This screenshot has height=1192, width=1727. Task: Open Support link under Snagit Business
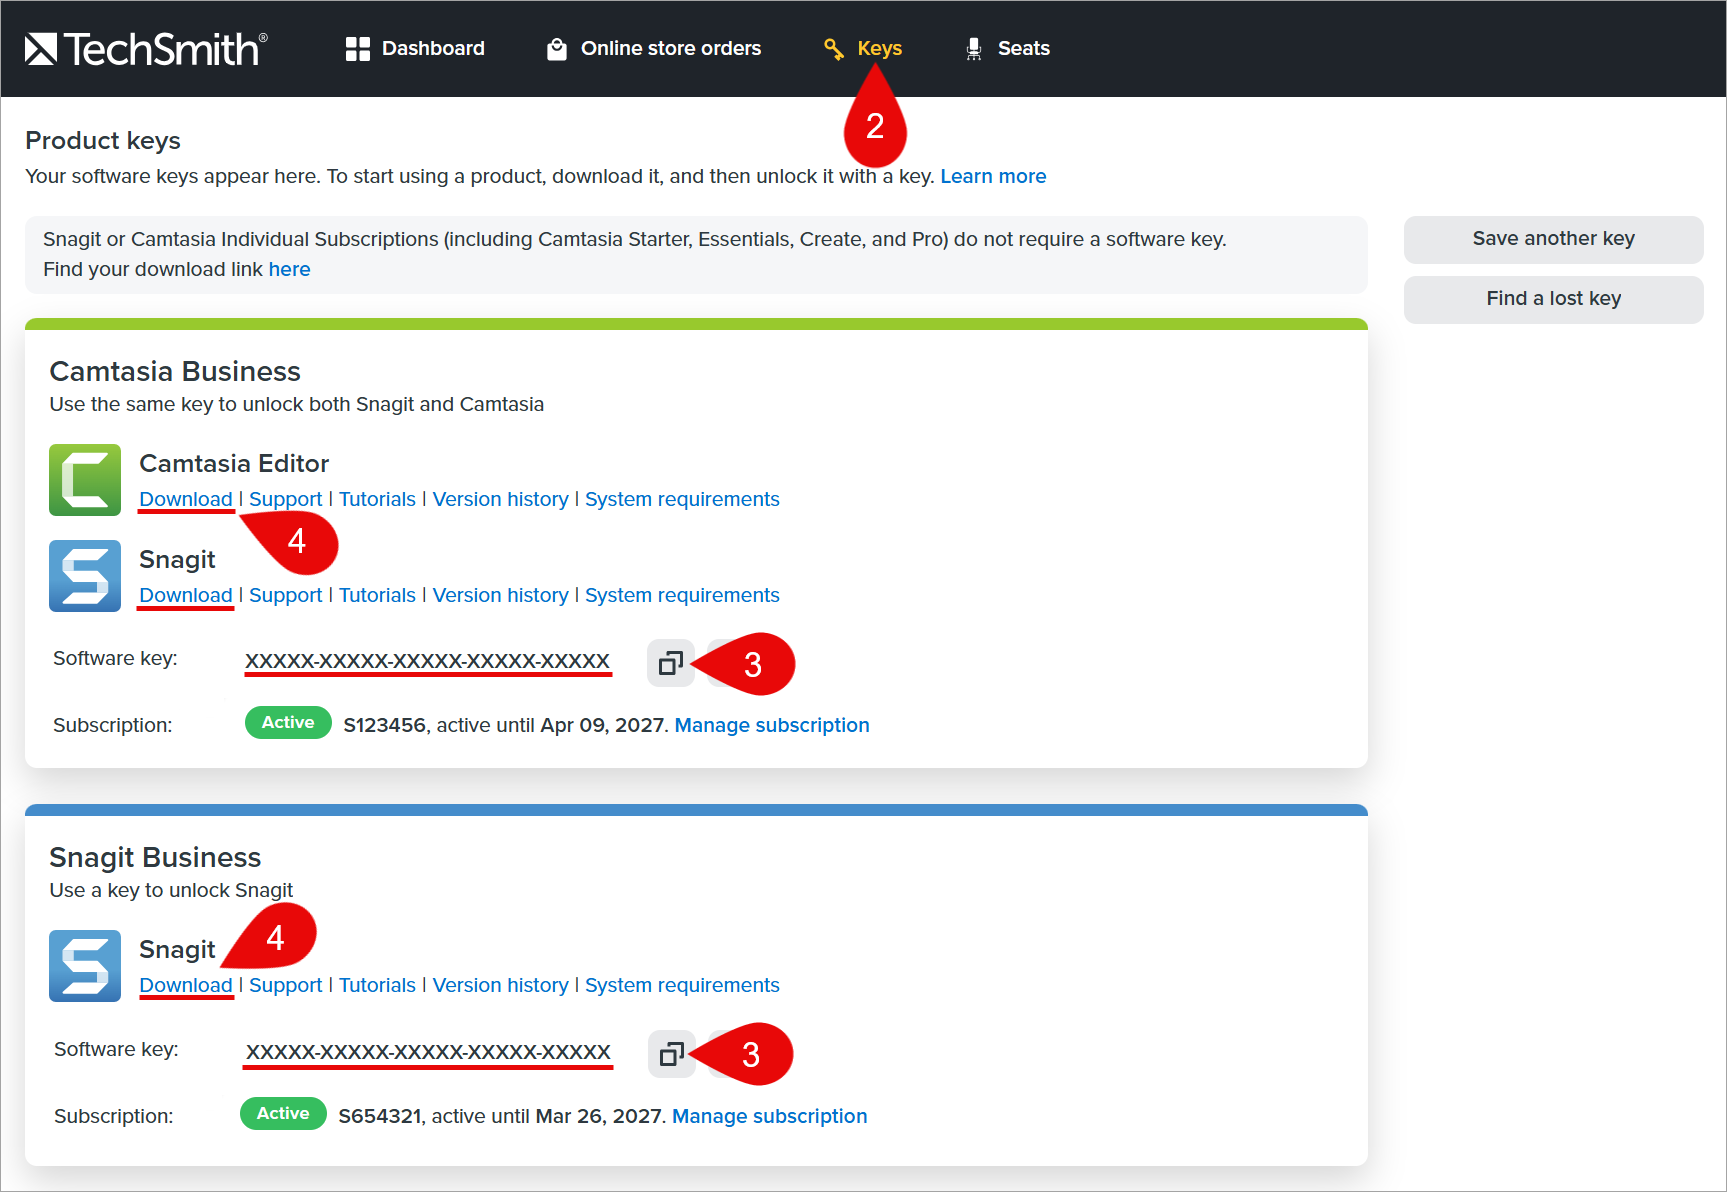point(286,985)
